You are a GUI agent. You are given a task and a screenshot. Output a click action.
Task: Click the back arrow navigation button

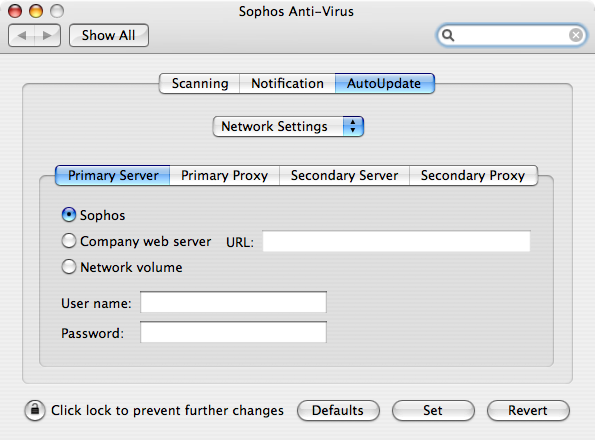point(21,35)
